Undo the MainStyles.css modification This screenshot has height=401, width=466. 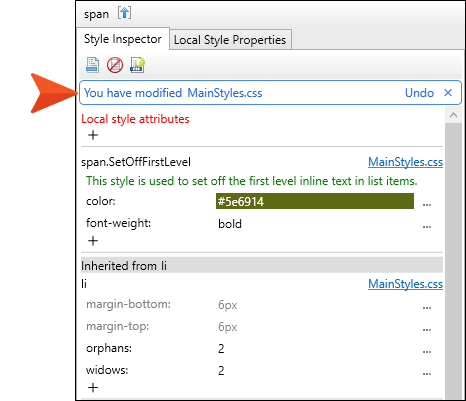[x=419, y=93]
